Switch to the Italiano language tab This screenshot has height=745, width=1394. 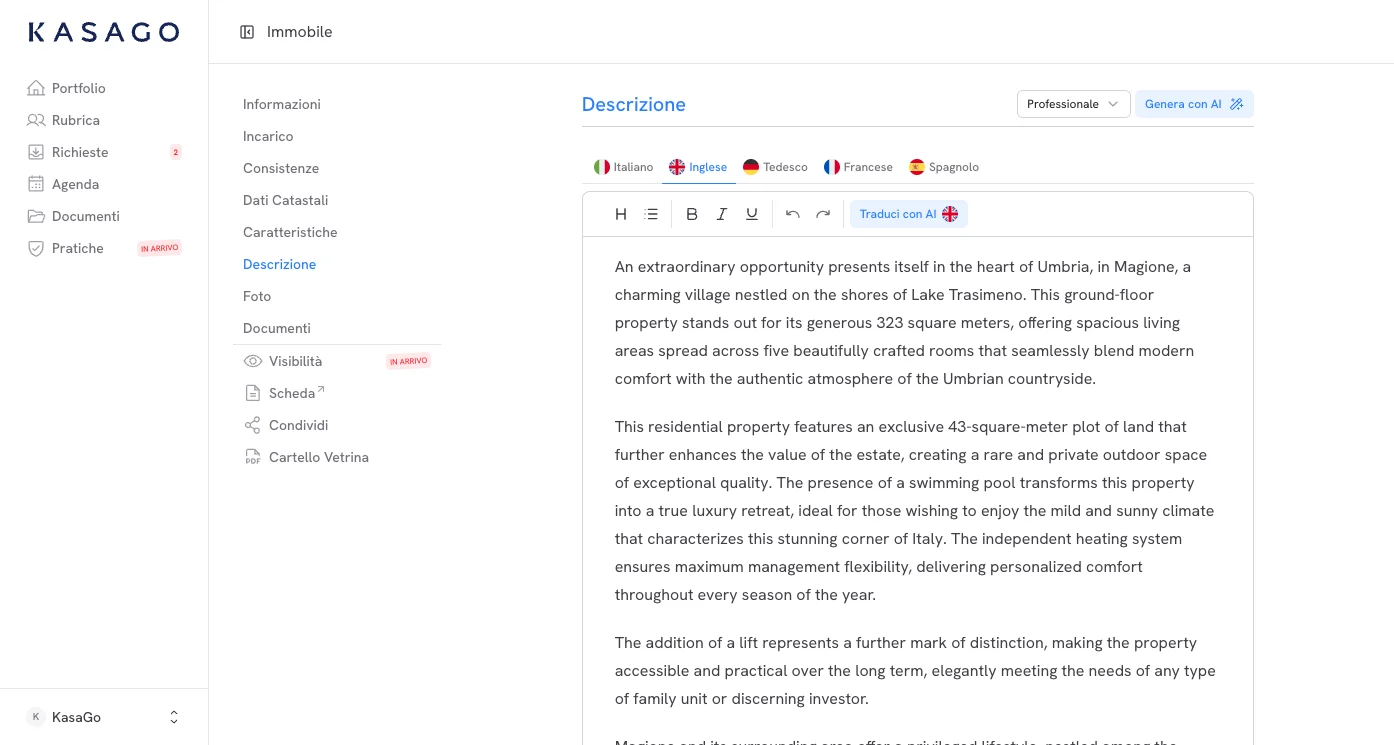(623, 167)
